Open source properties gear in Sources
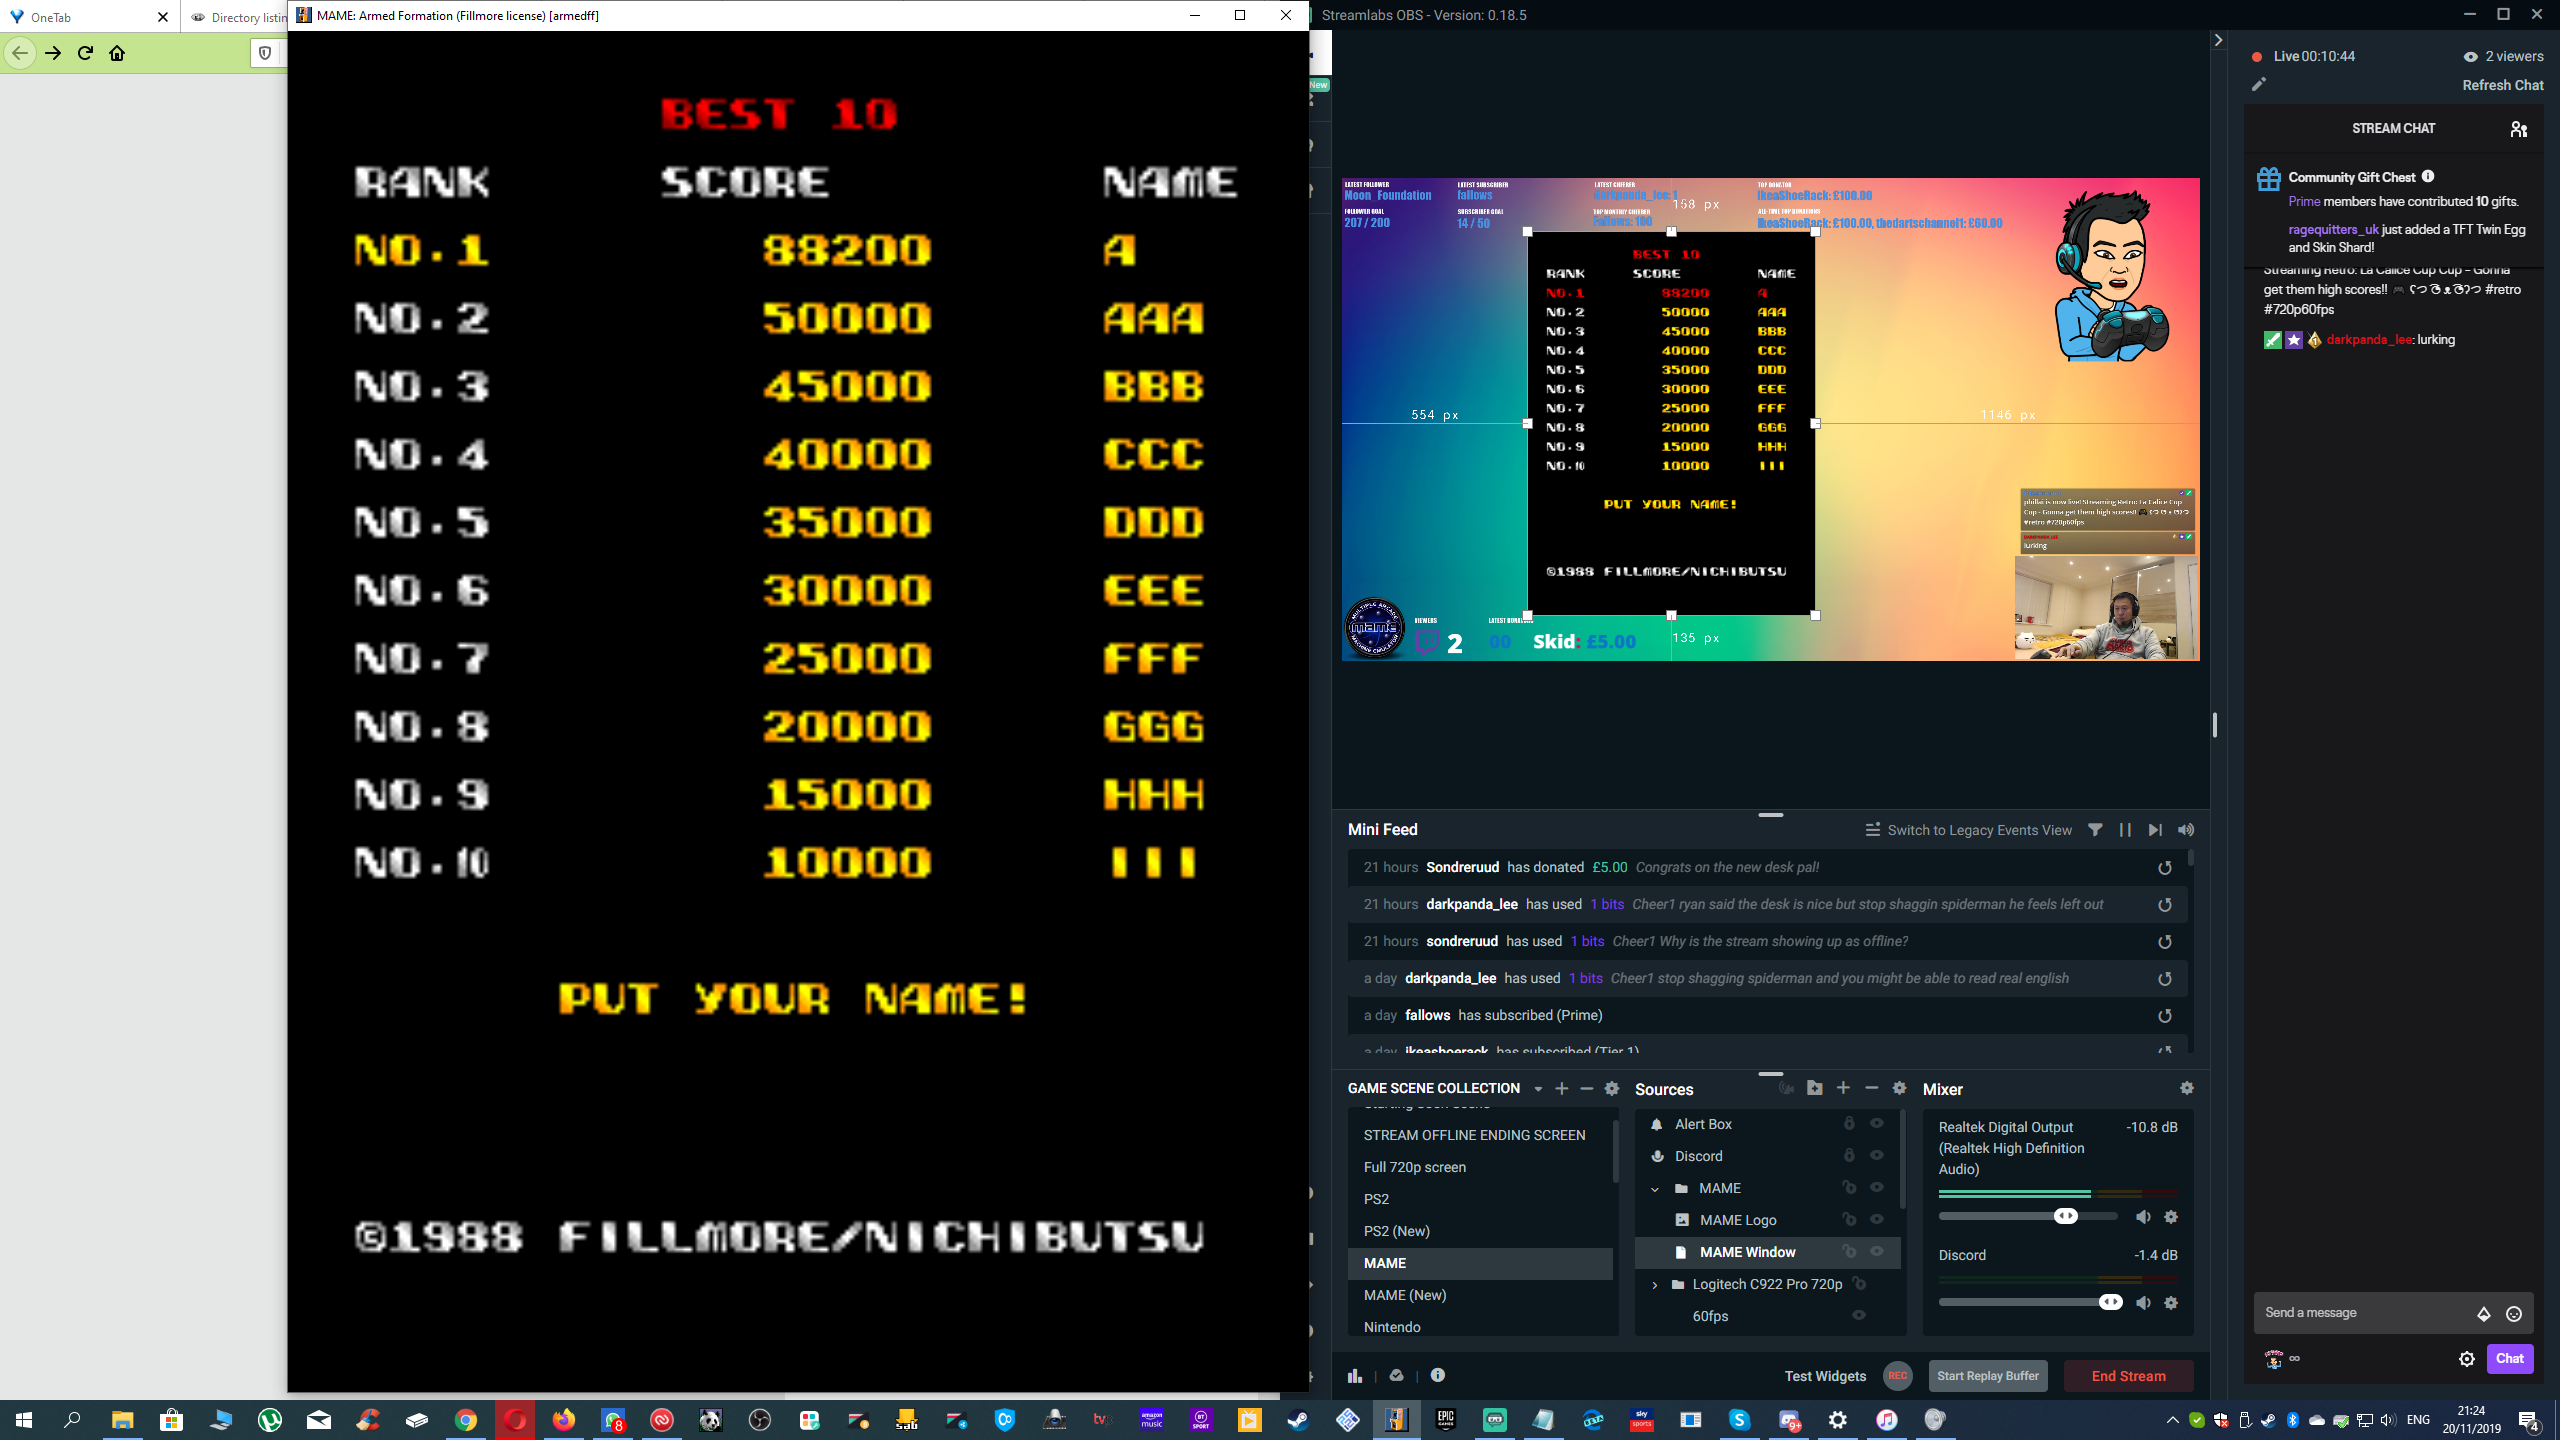Image resolution: width=2560 pixels, height=1440 pixels. click(x=1899, y=1088)
